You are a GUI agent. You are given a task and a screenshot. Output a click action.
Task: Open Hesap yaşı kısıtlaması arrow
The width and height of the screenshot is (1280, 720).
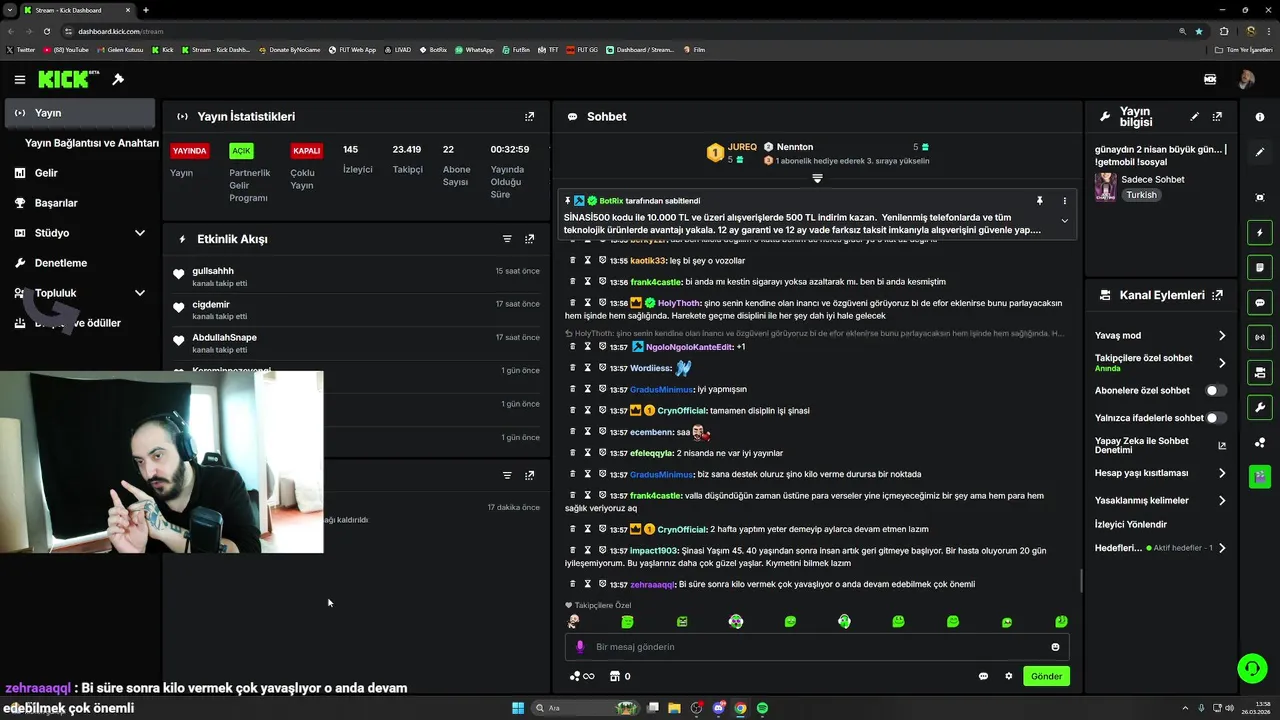click(1221, 473)
